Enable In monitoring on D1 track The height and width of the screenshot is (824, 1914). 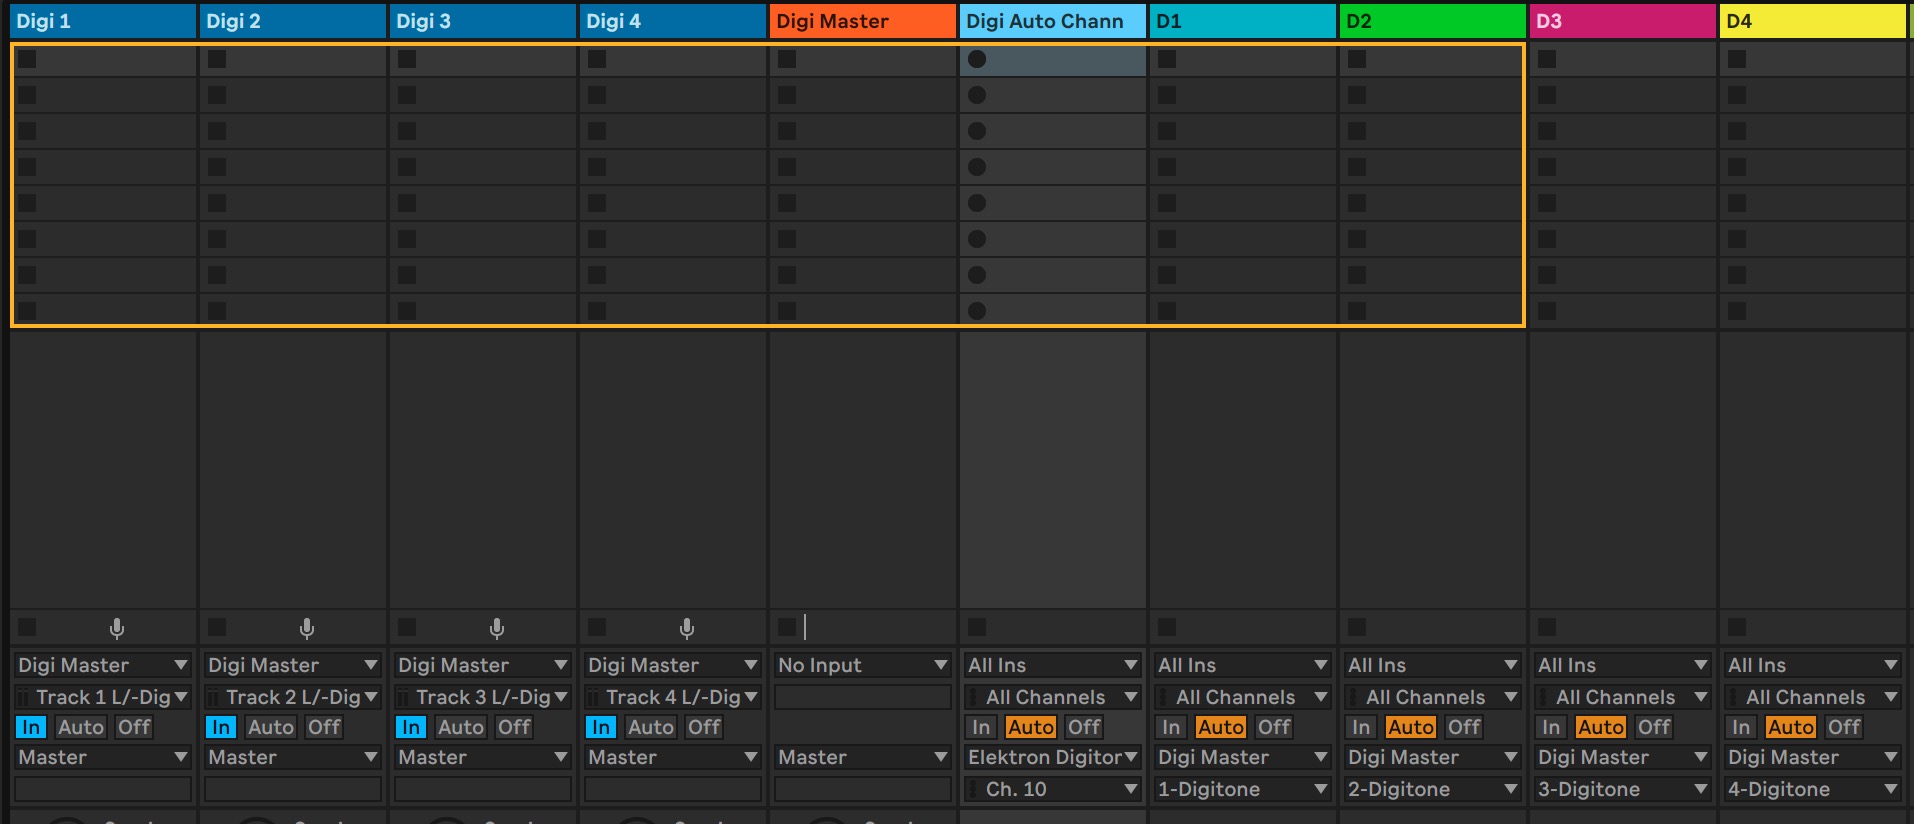click(1171, 727)
